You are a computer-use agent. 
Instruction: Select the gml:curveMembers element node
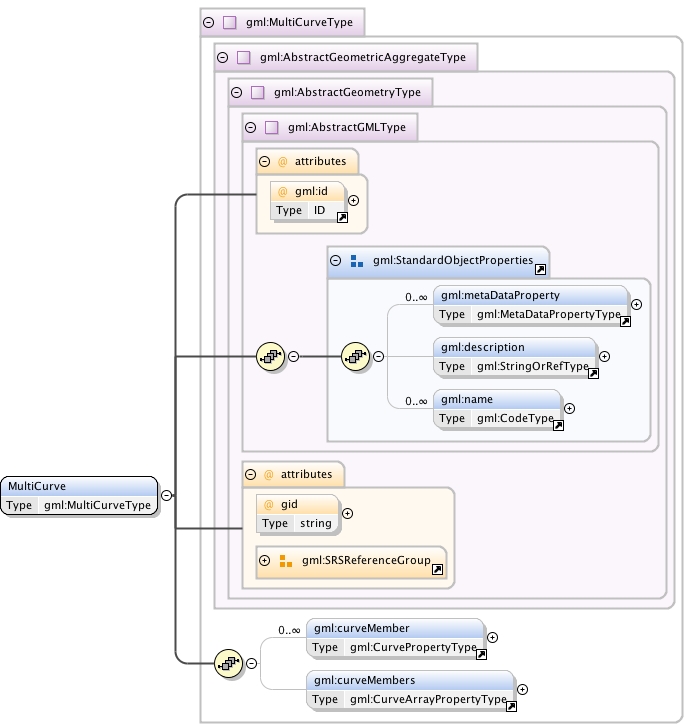(410, 690)
